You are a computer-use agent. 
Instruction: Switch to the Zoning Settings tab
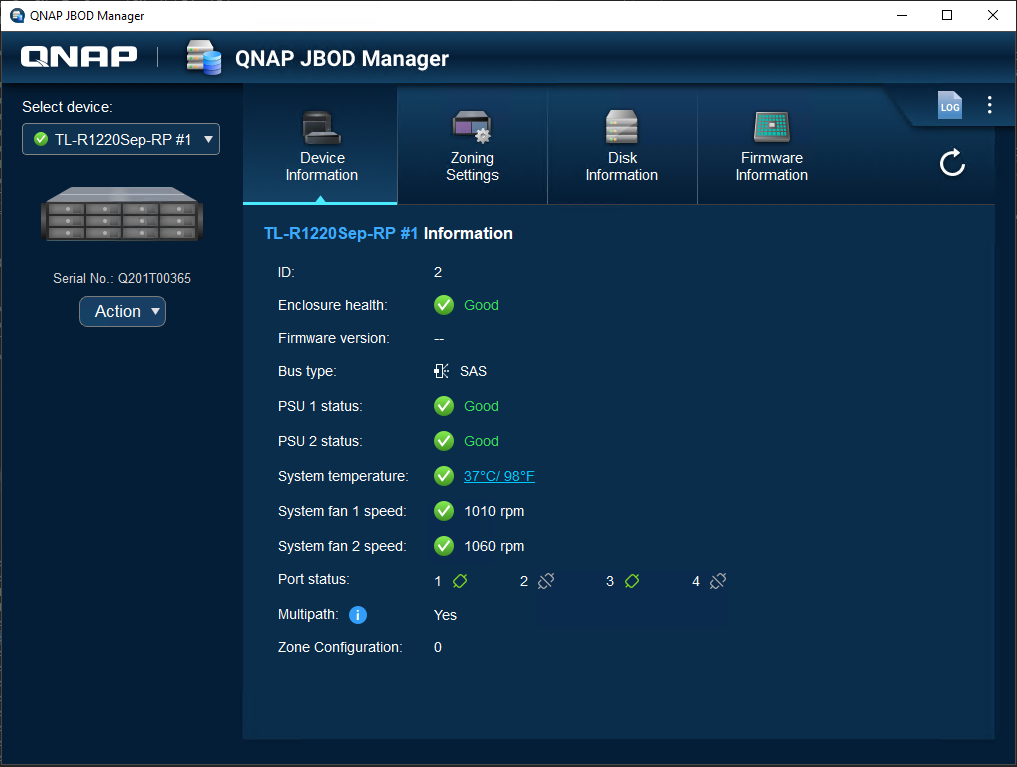pyautogui.click(x=472, y=147)
